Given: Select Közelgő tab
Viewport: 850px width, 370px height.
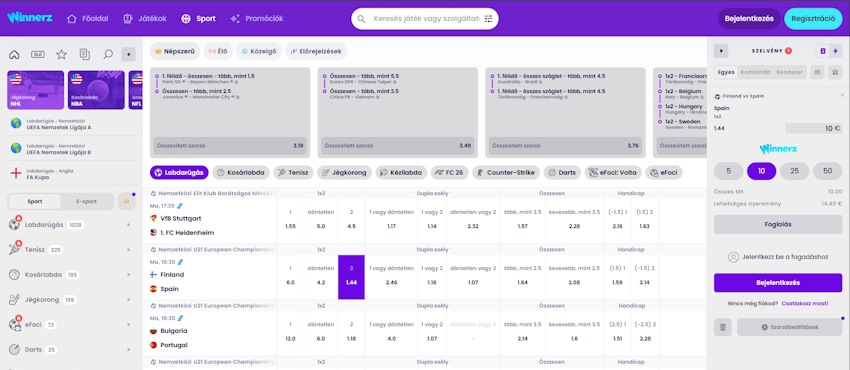Looking at the screenshot, I should point(259,51).
